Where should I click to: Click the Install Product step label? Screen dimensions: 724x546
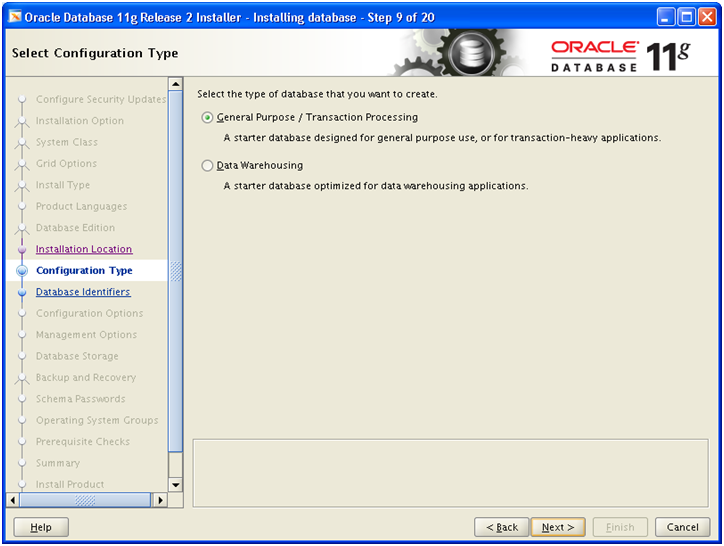70,484
